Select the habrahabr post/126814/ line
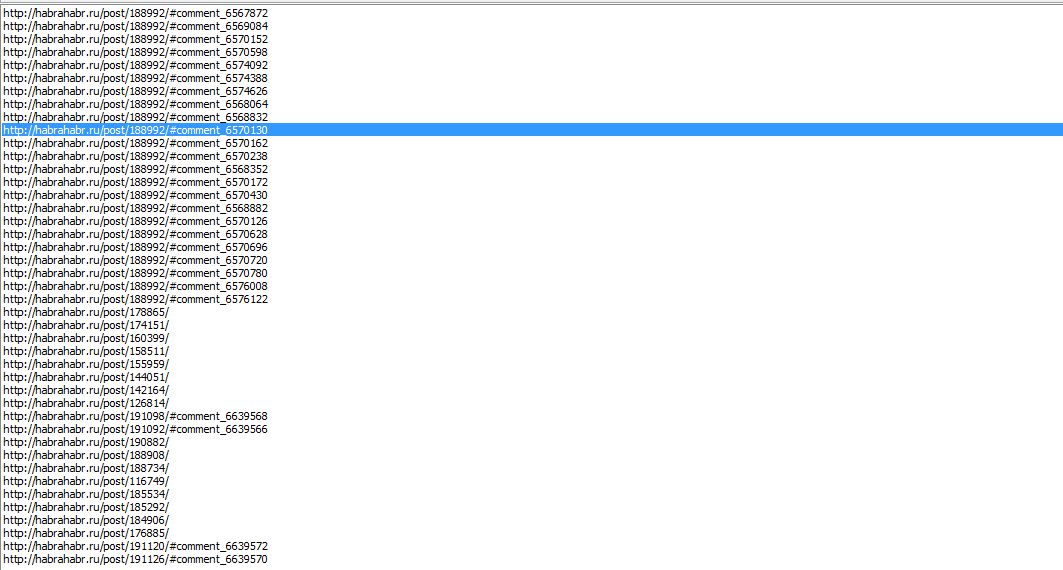The height and width of the screenshot is (570, 1063). point(86,403)
